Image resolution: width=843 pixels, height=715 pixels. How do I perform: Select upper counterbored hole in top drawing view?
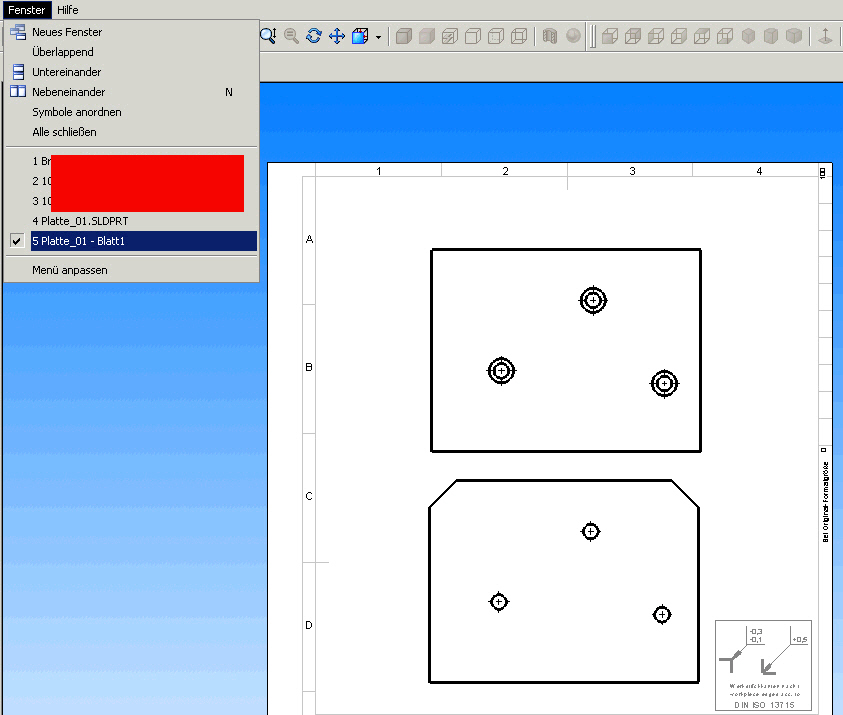593,300
